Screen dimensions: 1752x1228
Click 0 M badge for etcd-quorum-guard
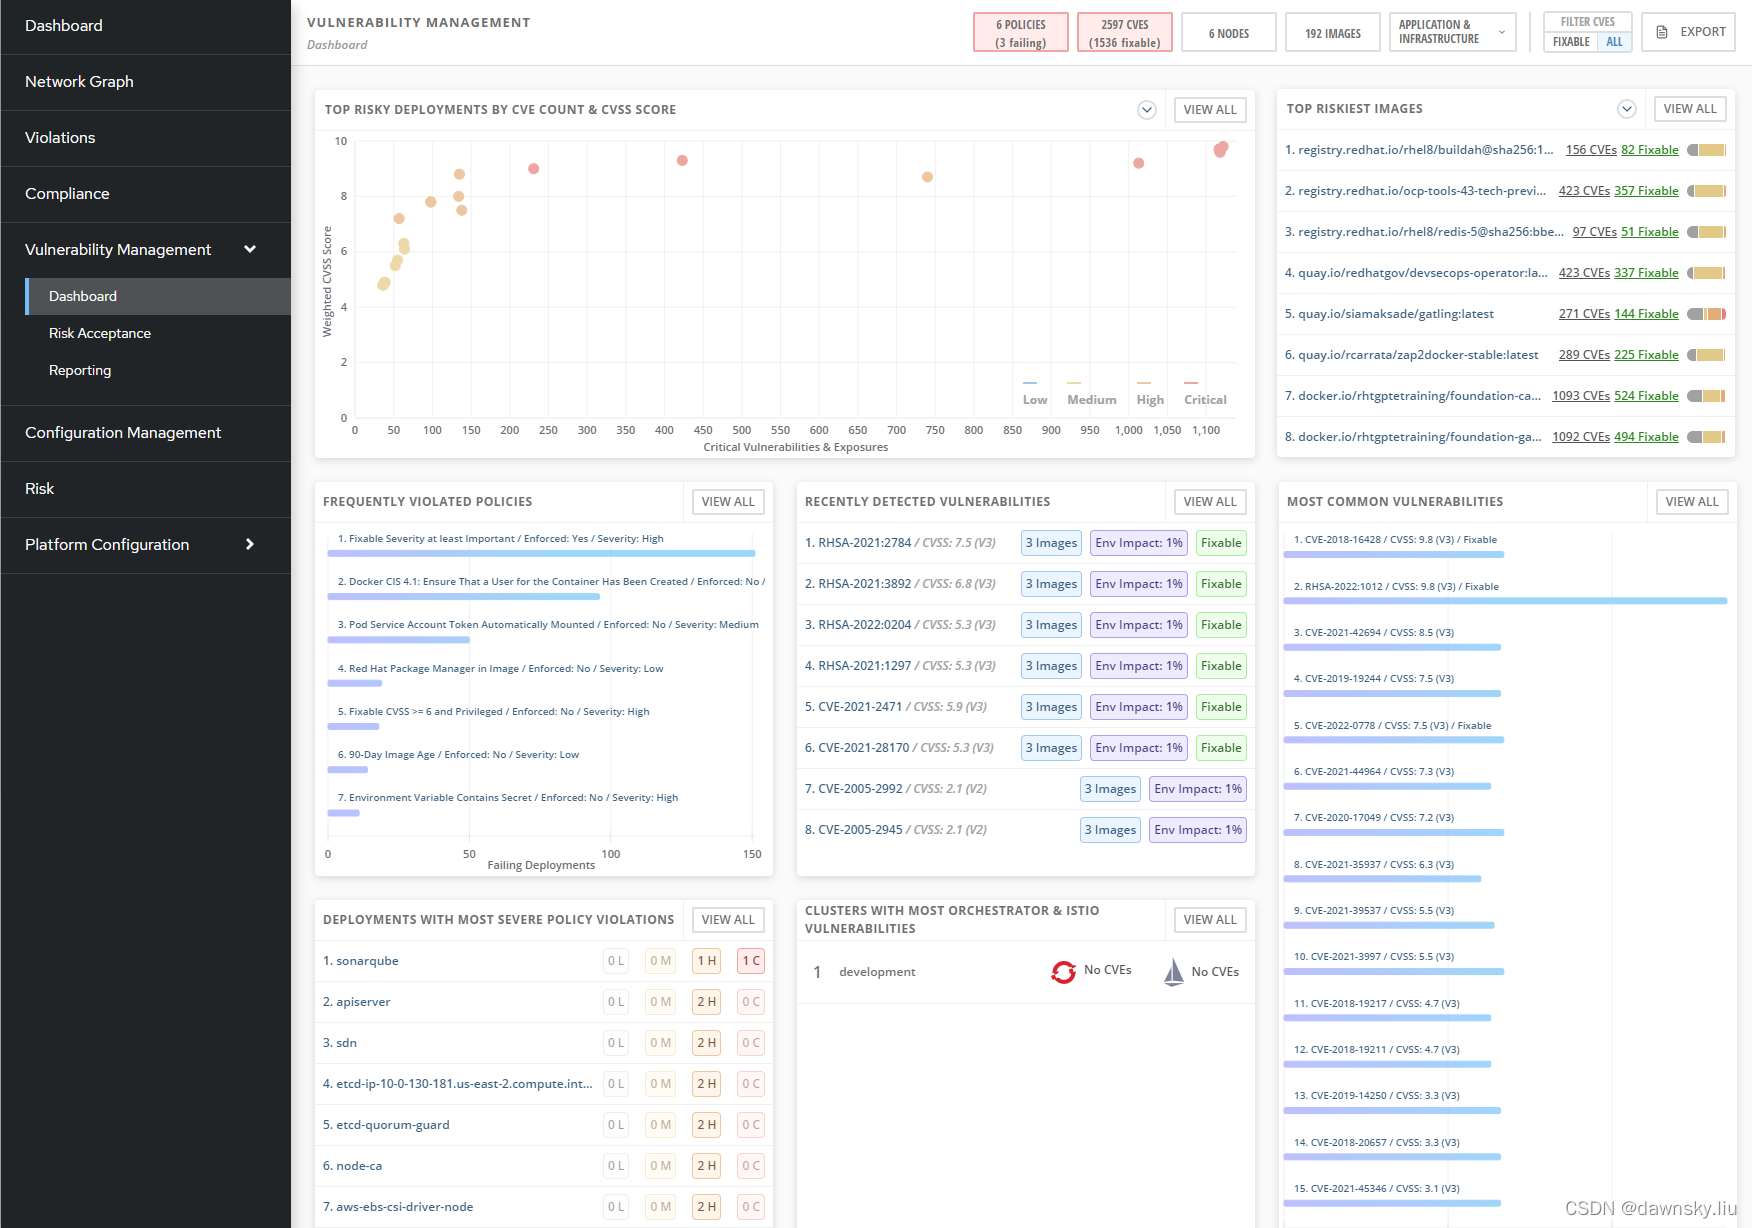coord(660,1125)
